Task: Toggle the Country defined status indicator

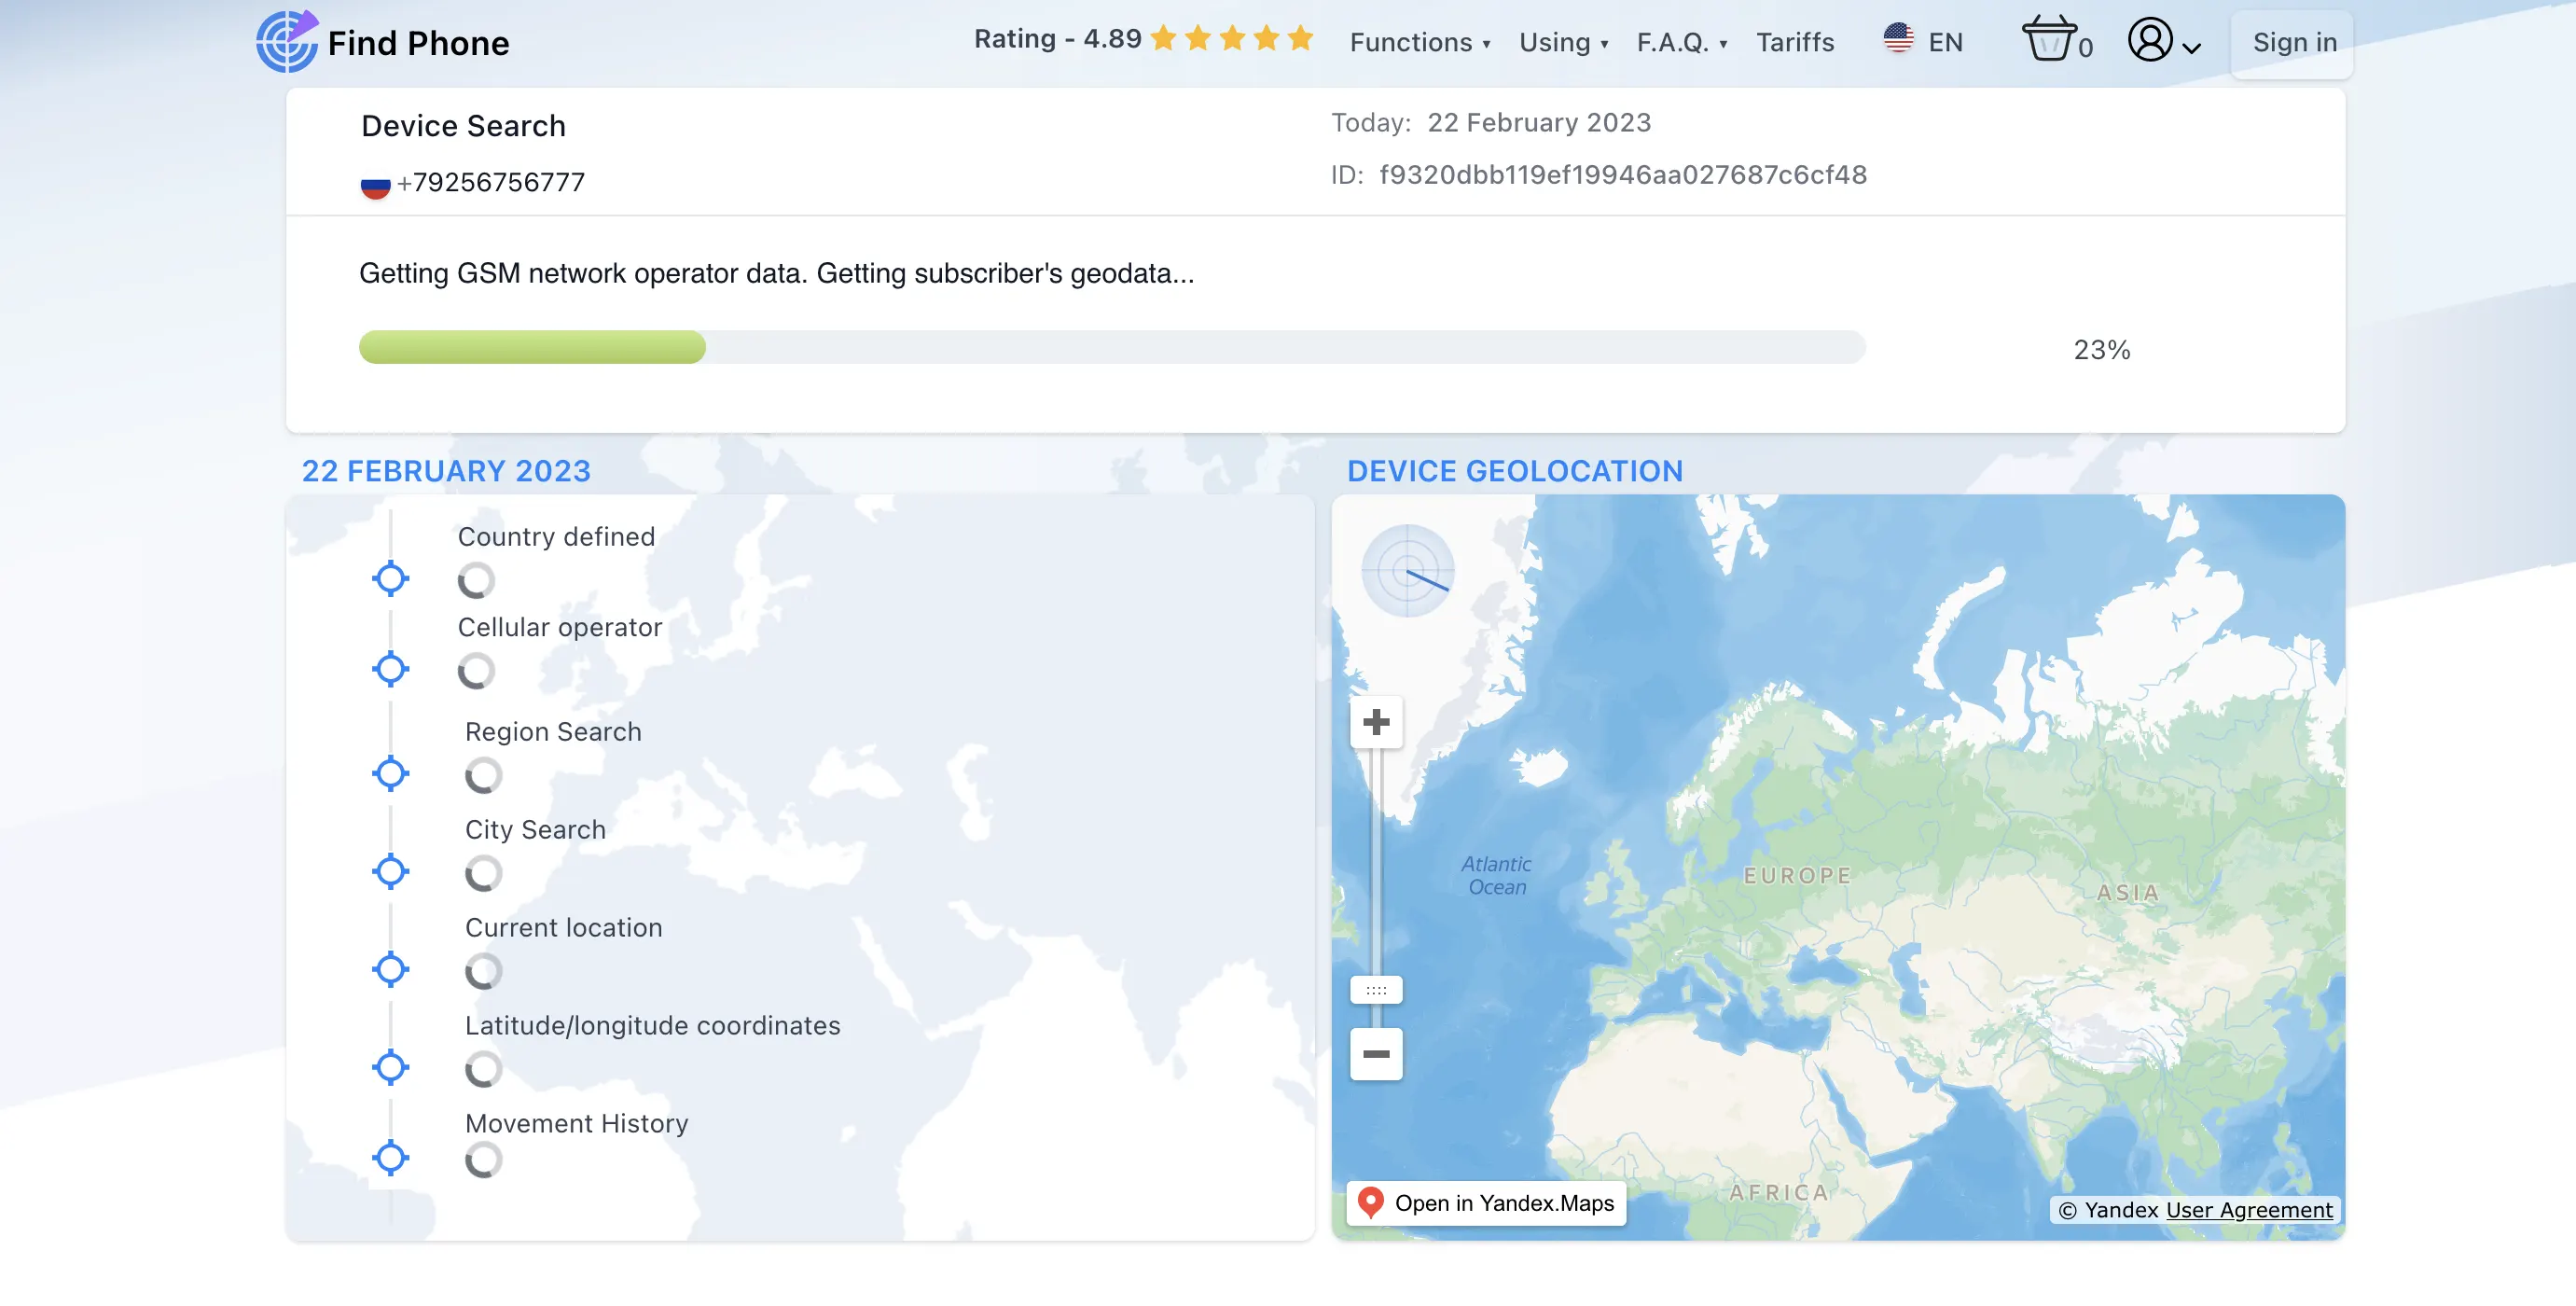Action: point(477,578)
